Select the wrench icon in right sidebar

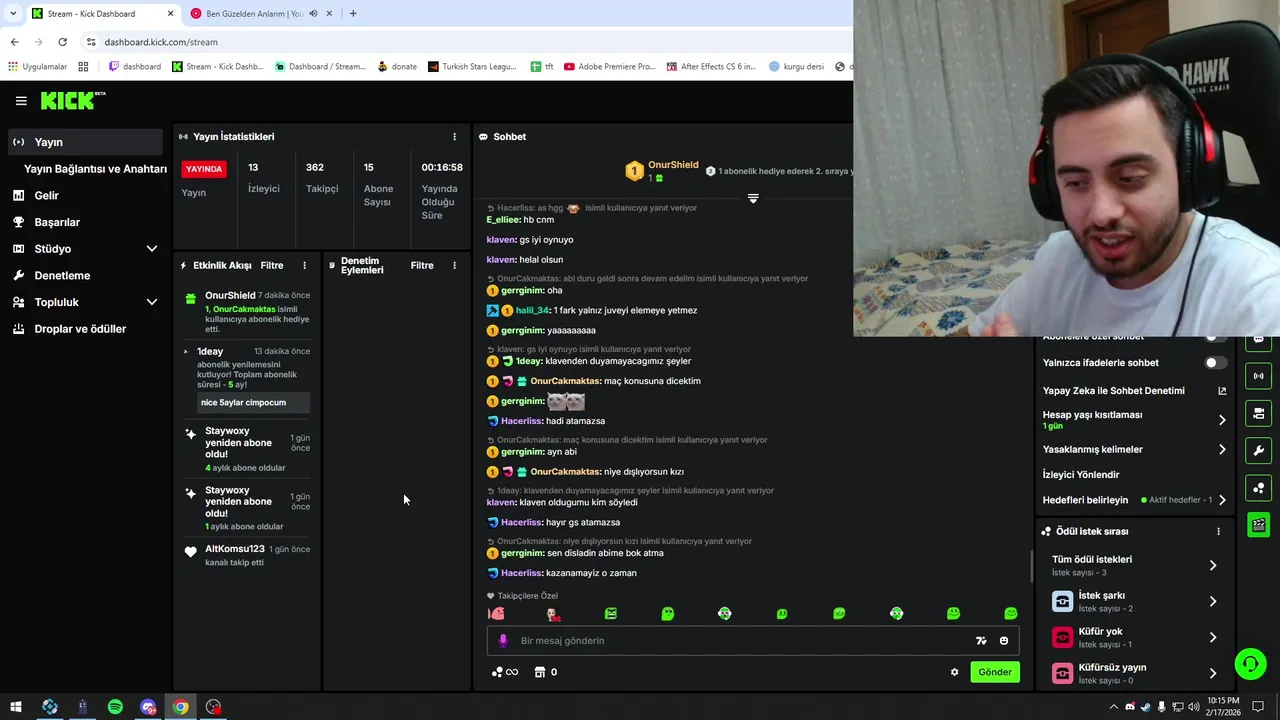click(1258, 450)
